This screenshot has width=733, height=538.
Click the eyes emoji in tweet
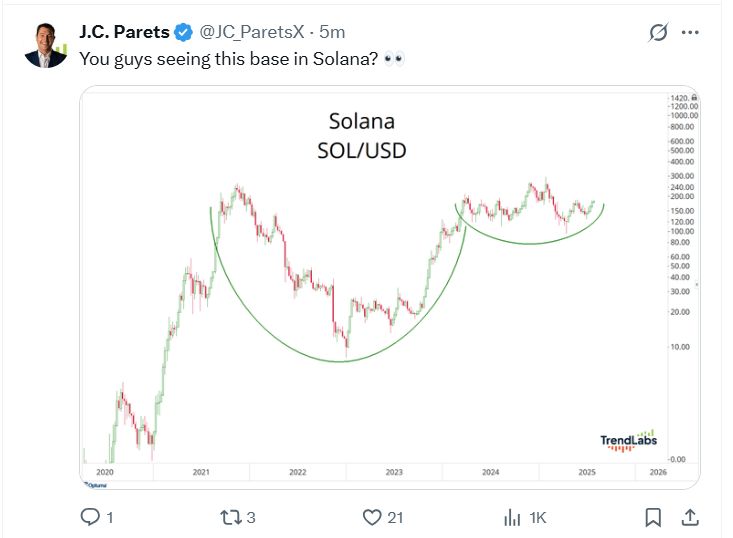395,58
